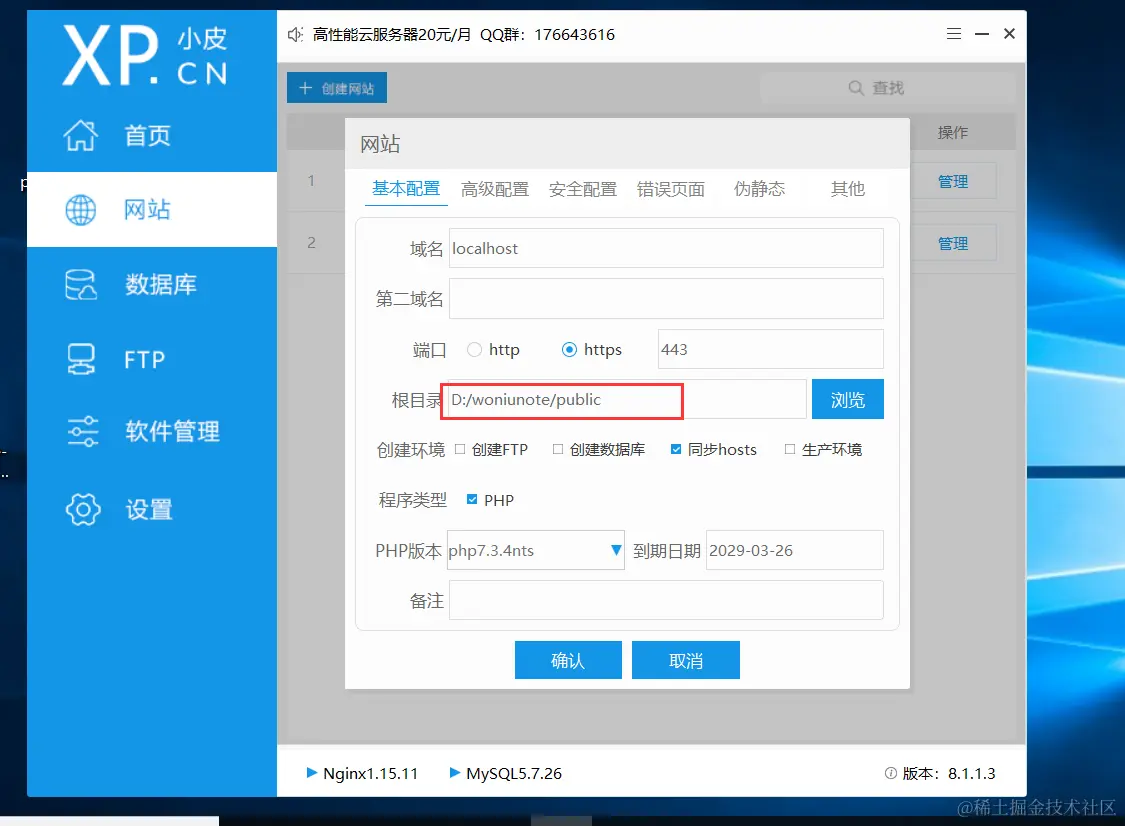Viewport: 1125px width, 826px height.
Task: Click the 域名 field containing localhost
Action: (666, 248)
